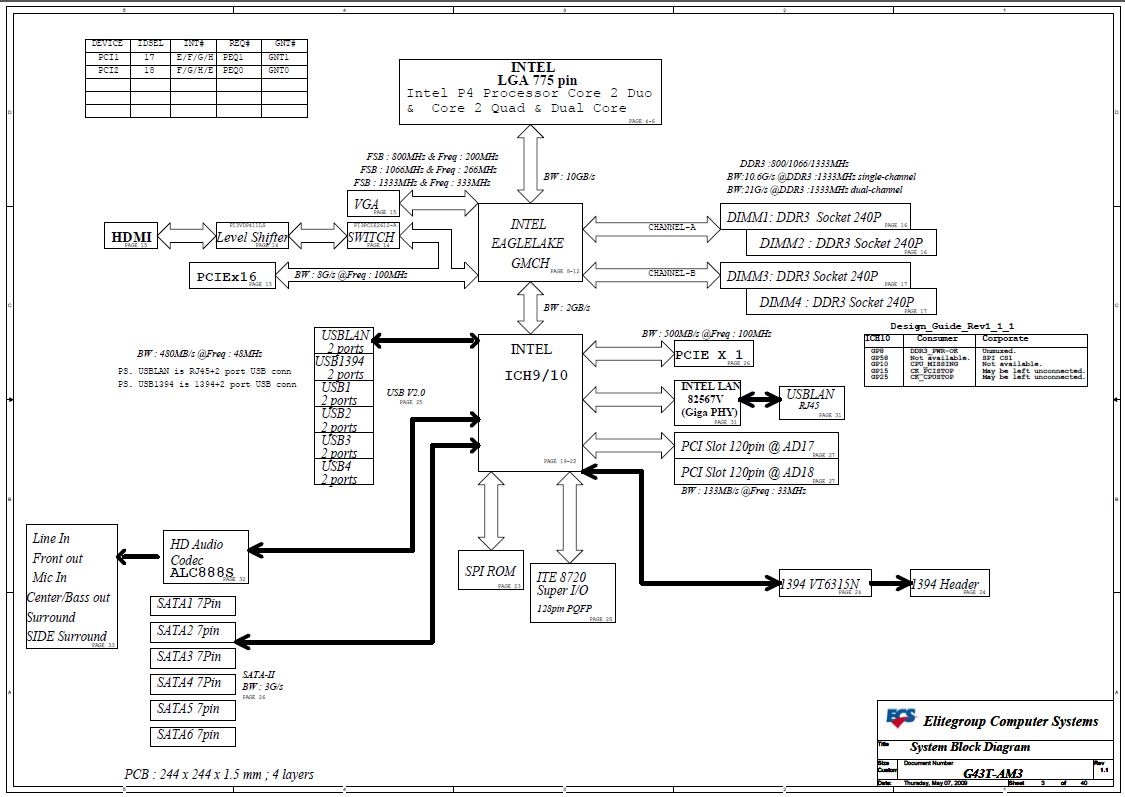Select the Intel LGA 775 processor block

point(528,92)
